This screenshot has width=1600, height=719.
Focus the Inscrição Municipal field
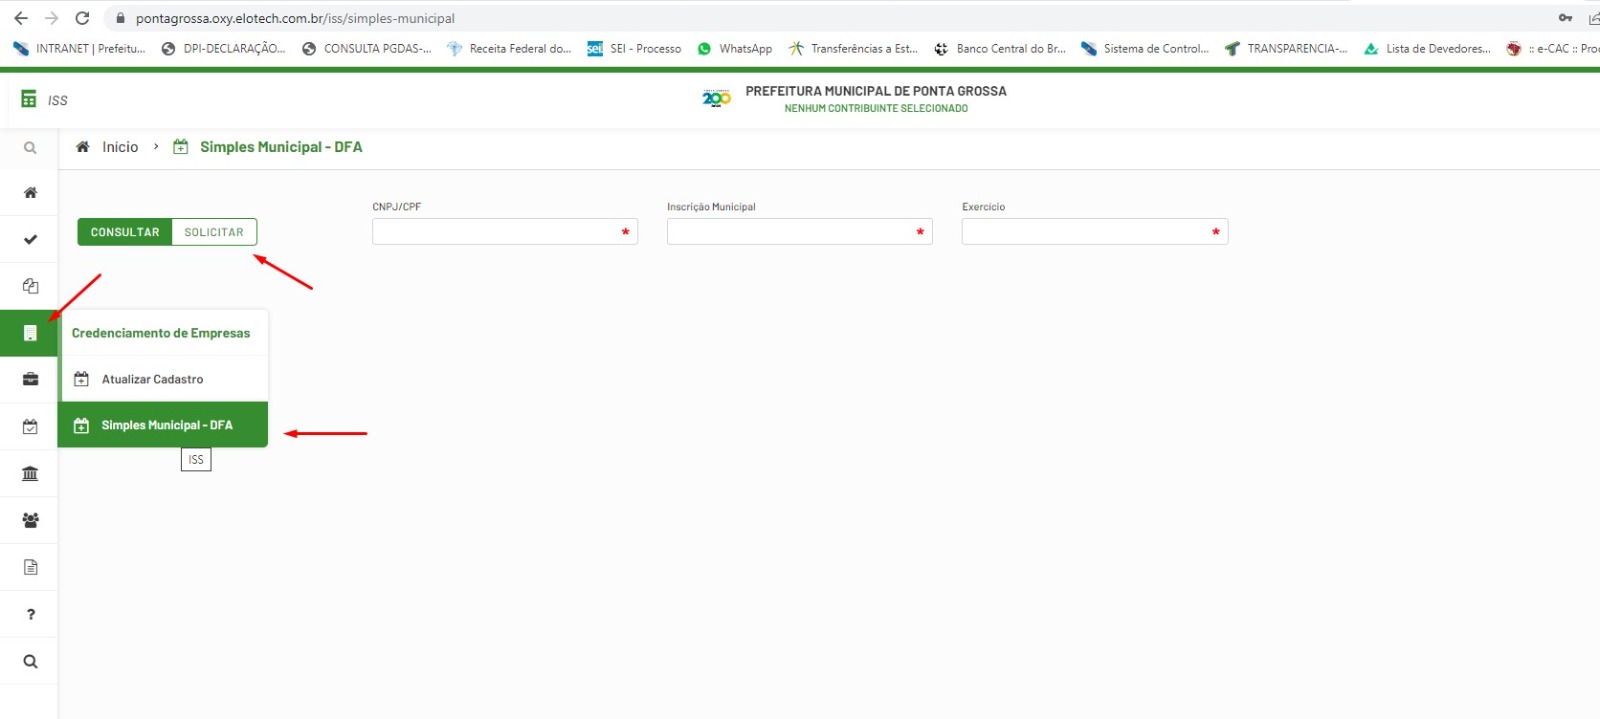point(790,232)
